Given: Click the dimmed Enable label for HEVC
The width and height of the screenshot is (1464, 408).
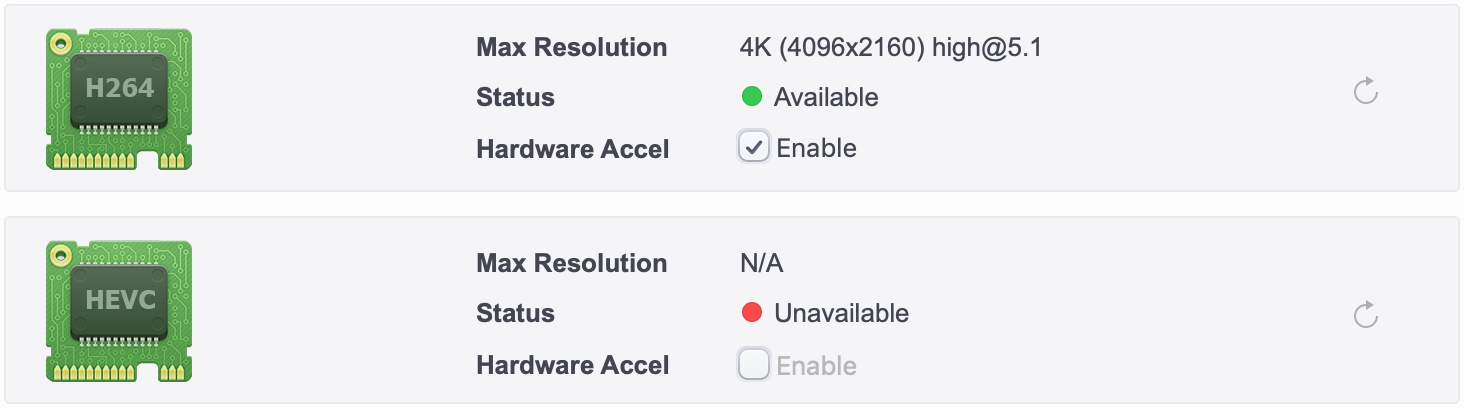Looking at the screenshot, I should (x=816, y=365).
